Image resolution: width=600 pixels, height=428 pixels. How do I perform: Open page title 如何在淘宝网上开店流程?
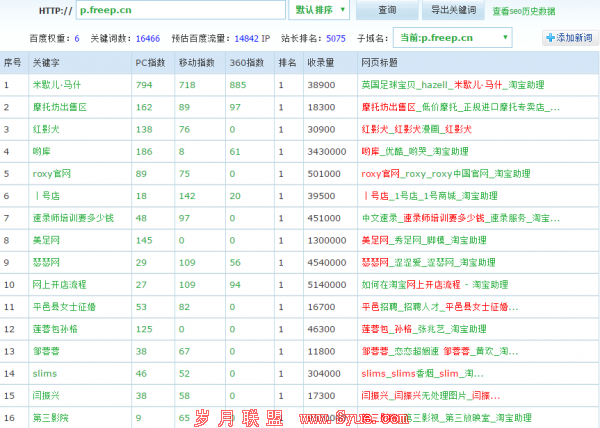pos(435,285)
